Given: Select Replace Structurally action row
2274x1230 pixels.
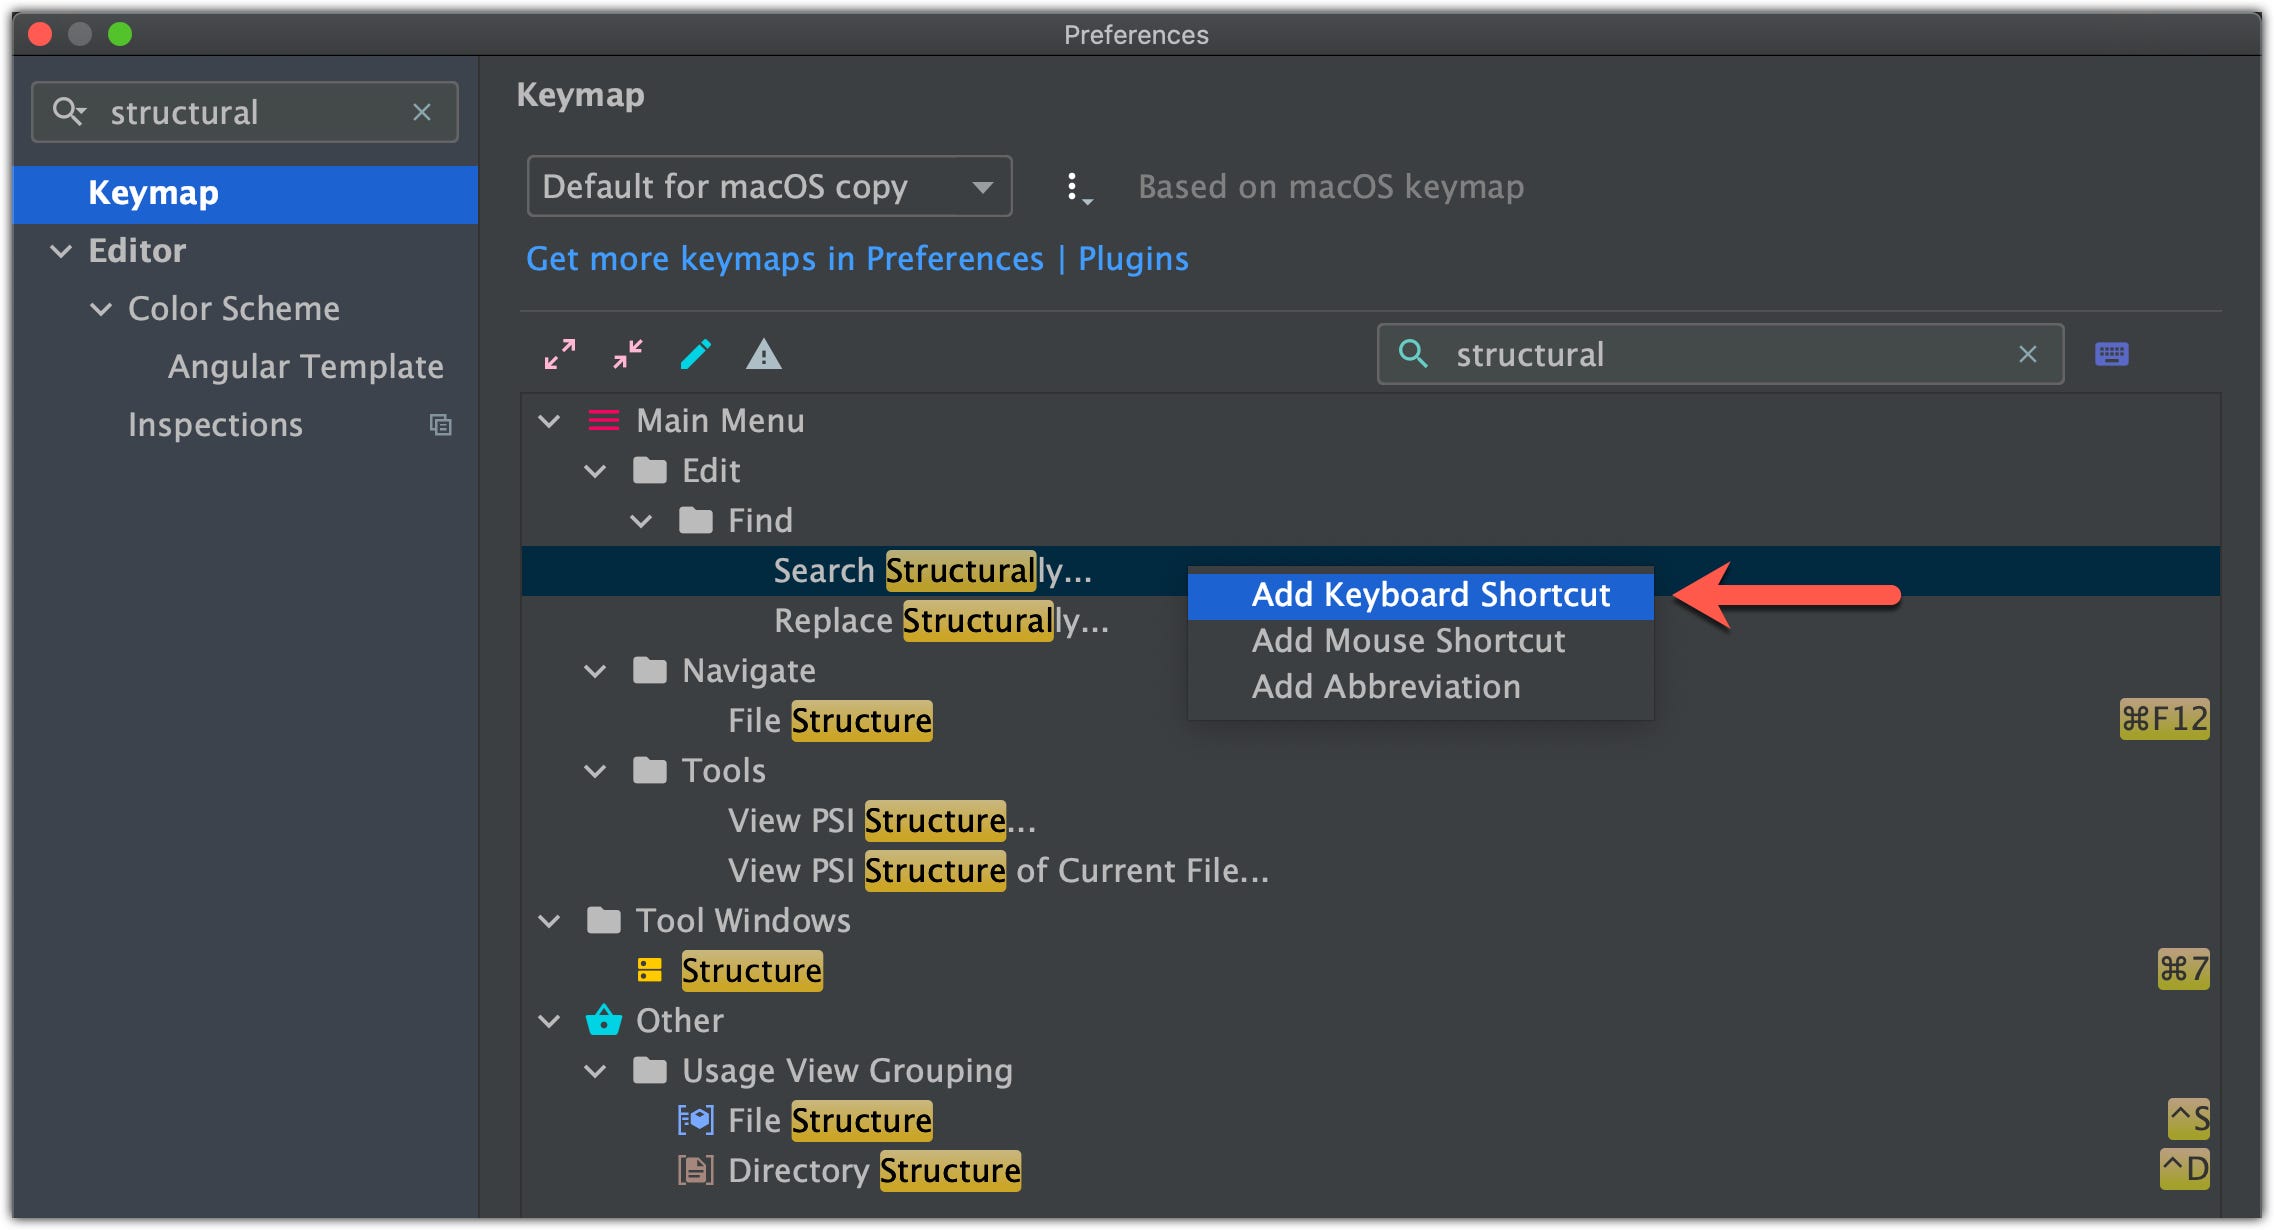Looking at the screenshot, I should [940, 621].
